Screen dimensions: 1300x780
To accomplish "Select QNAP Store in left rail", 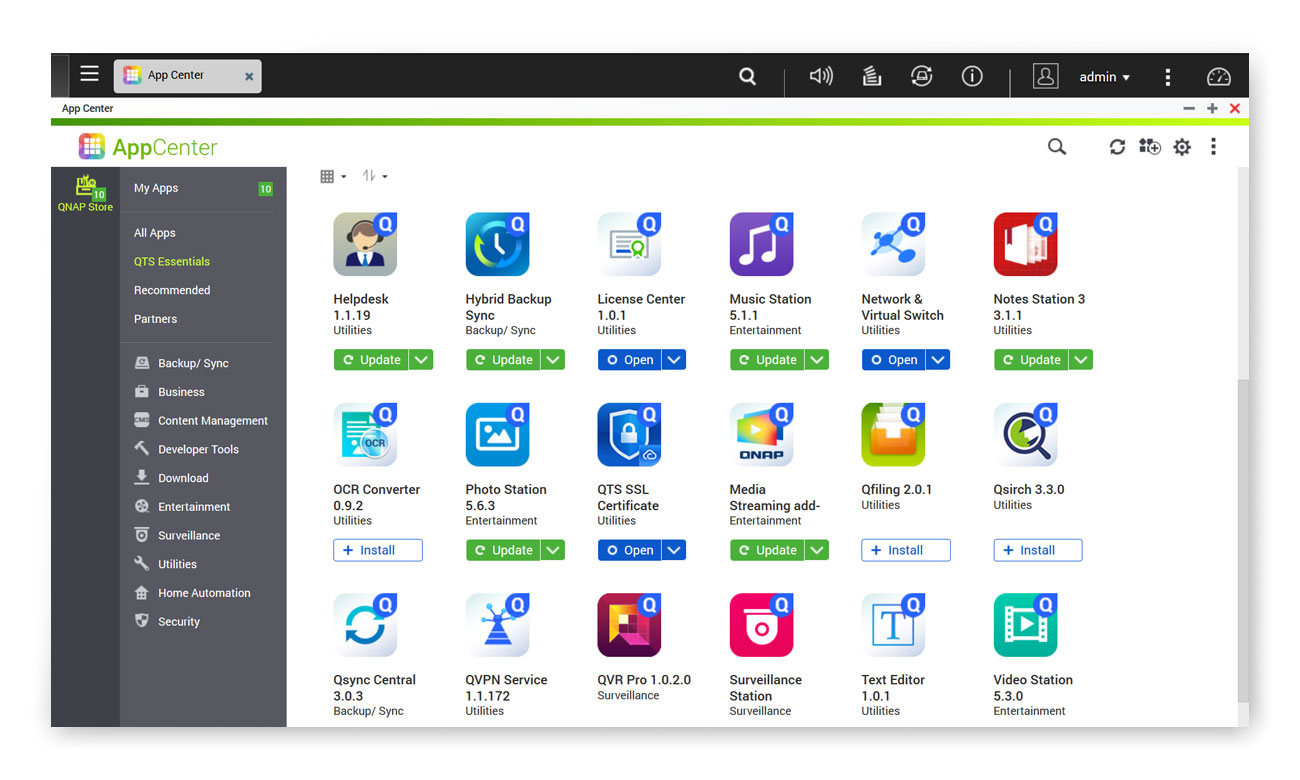I will click(85, 193).
